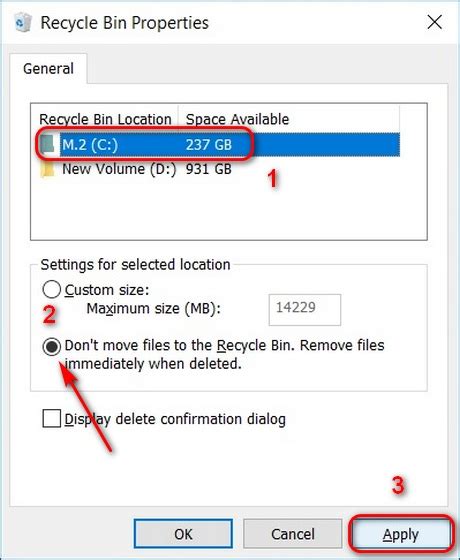The width and height of the screenshot is (460, 560).
Task: Enable Display delete confirmation dialog checkbox
Action: [51, 419]
